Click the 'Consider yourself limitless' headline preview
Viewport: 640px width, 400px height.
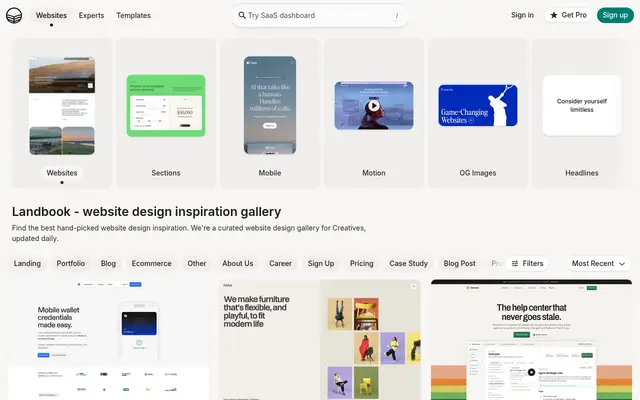point(582,105)
